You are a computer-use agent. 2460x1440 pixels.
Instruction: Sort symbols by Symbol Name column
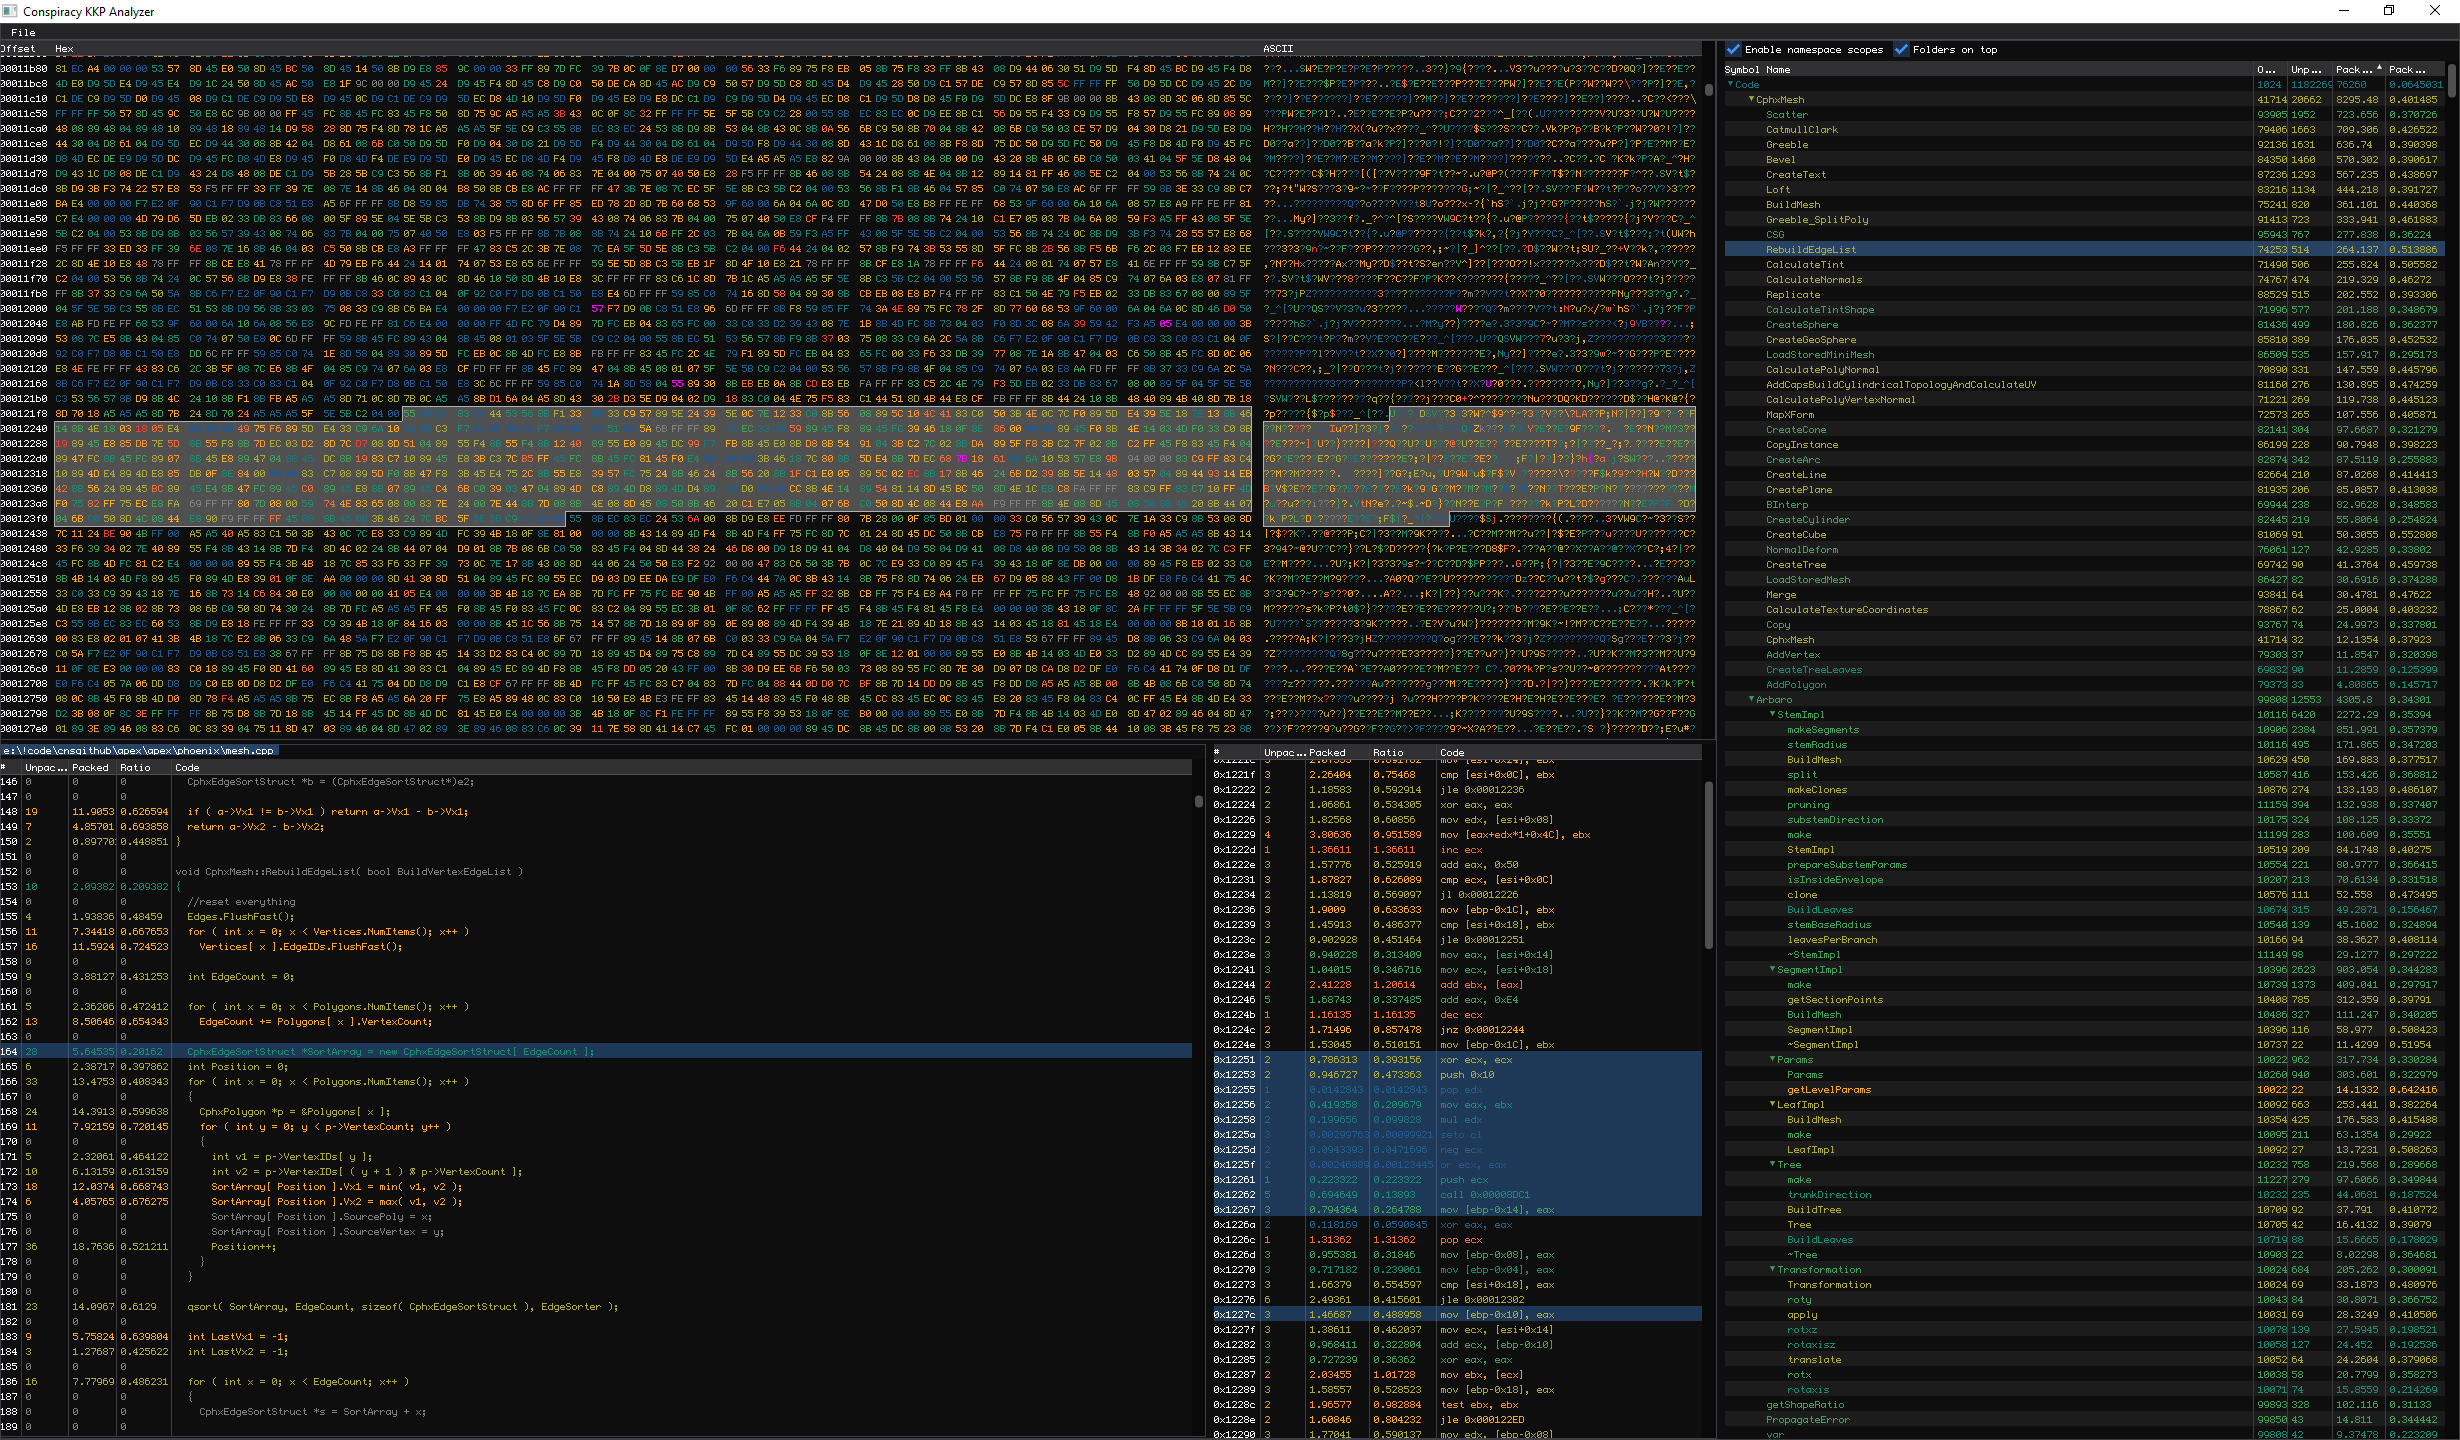point(1987,69)
